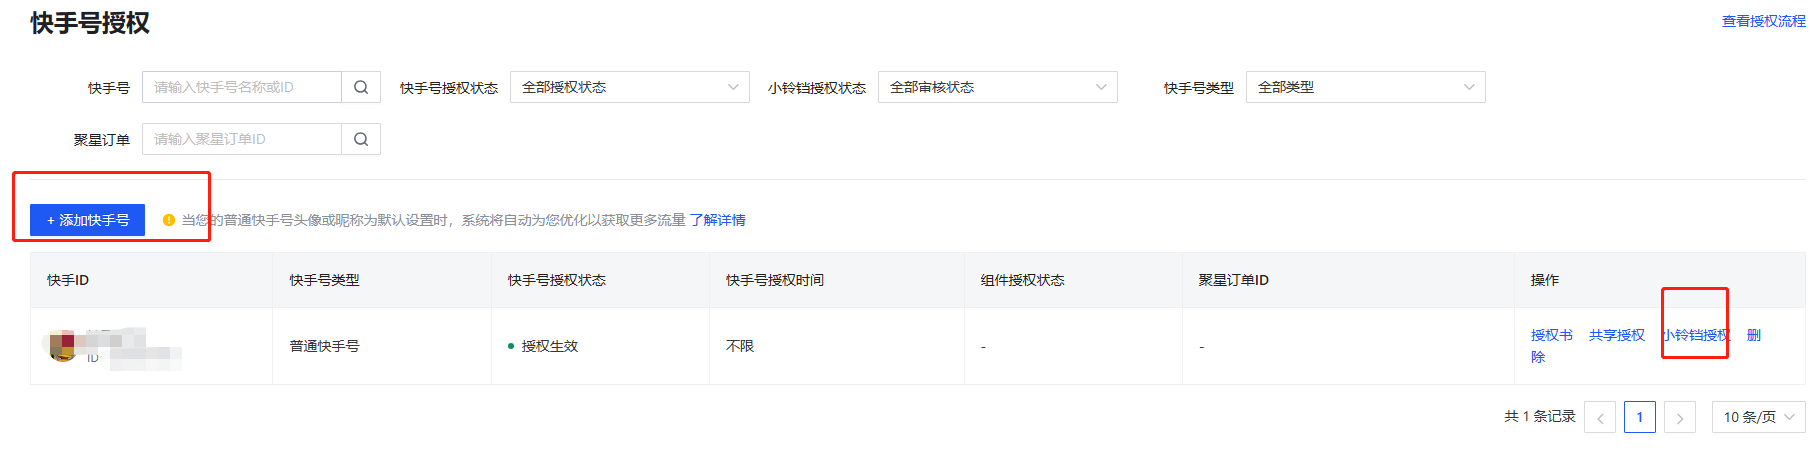Open the 快手号类型 dropdown
The height and width of the screenshot is (452, 1817).
pos(1366,87)
